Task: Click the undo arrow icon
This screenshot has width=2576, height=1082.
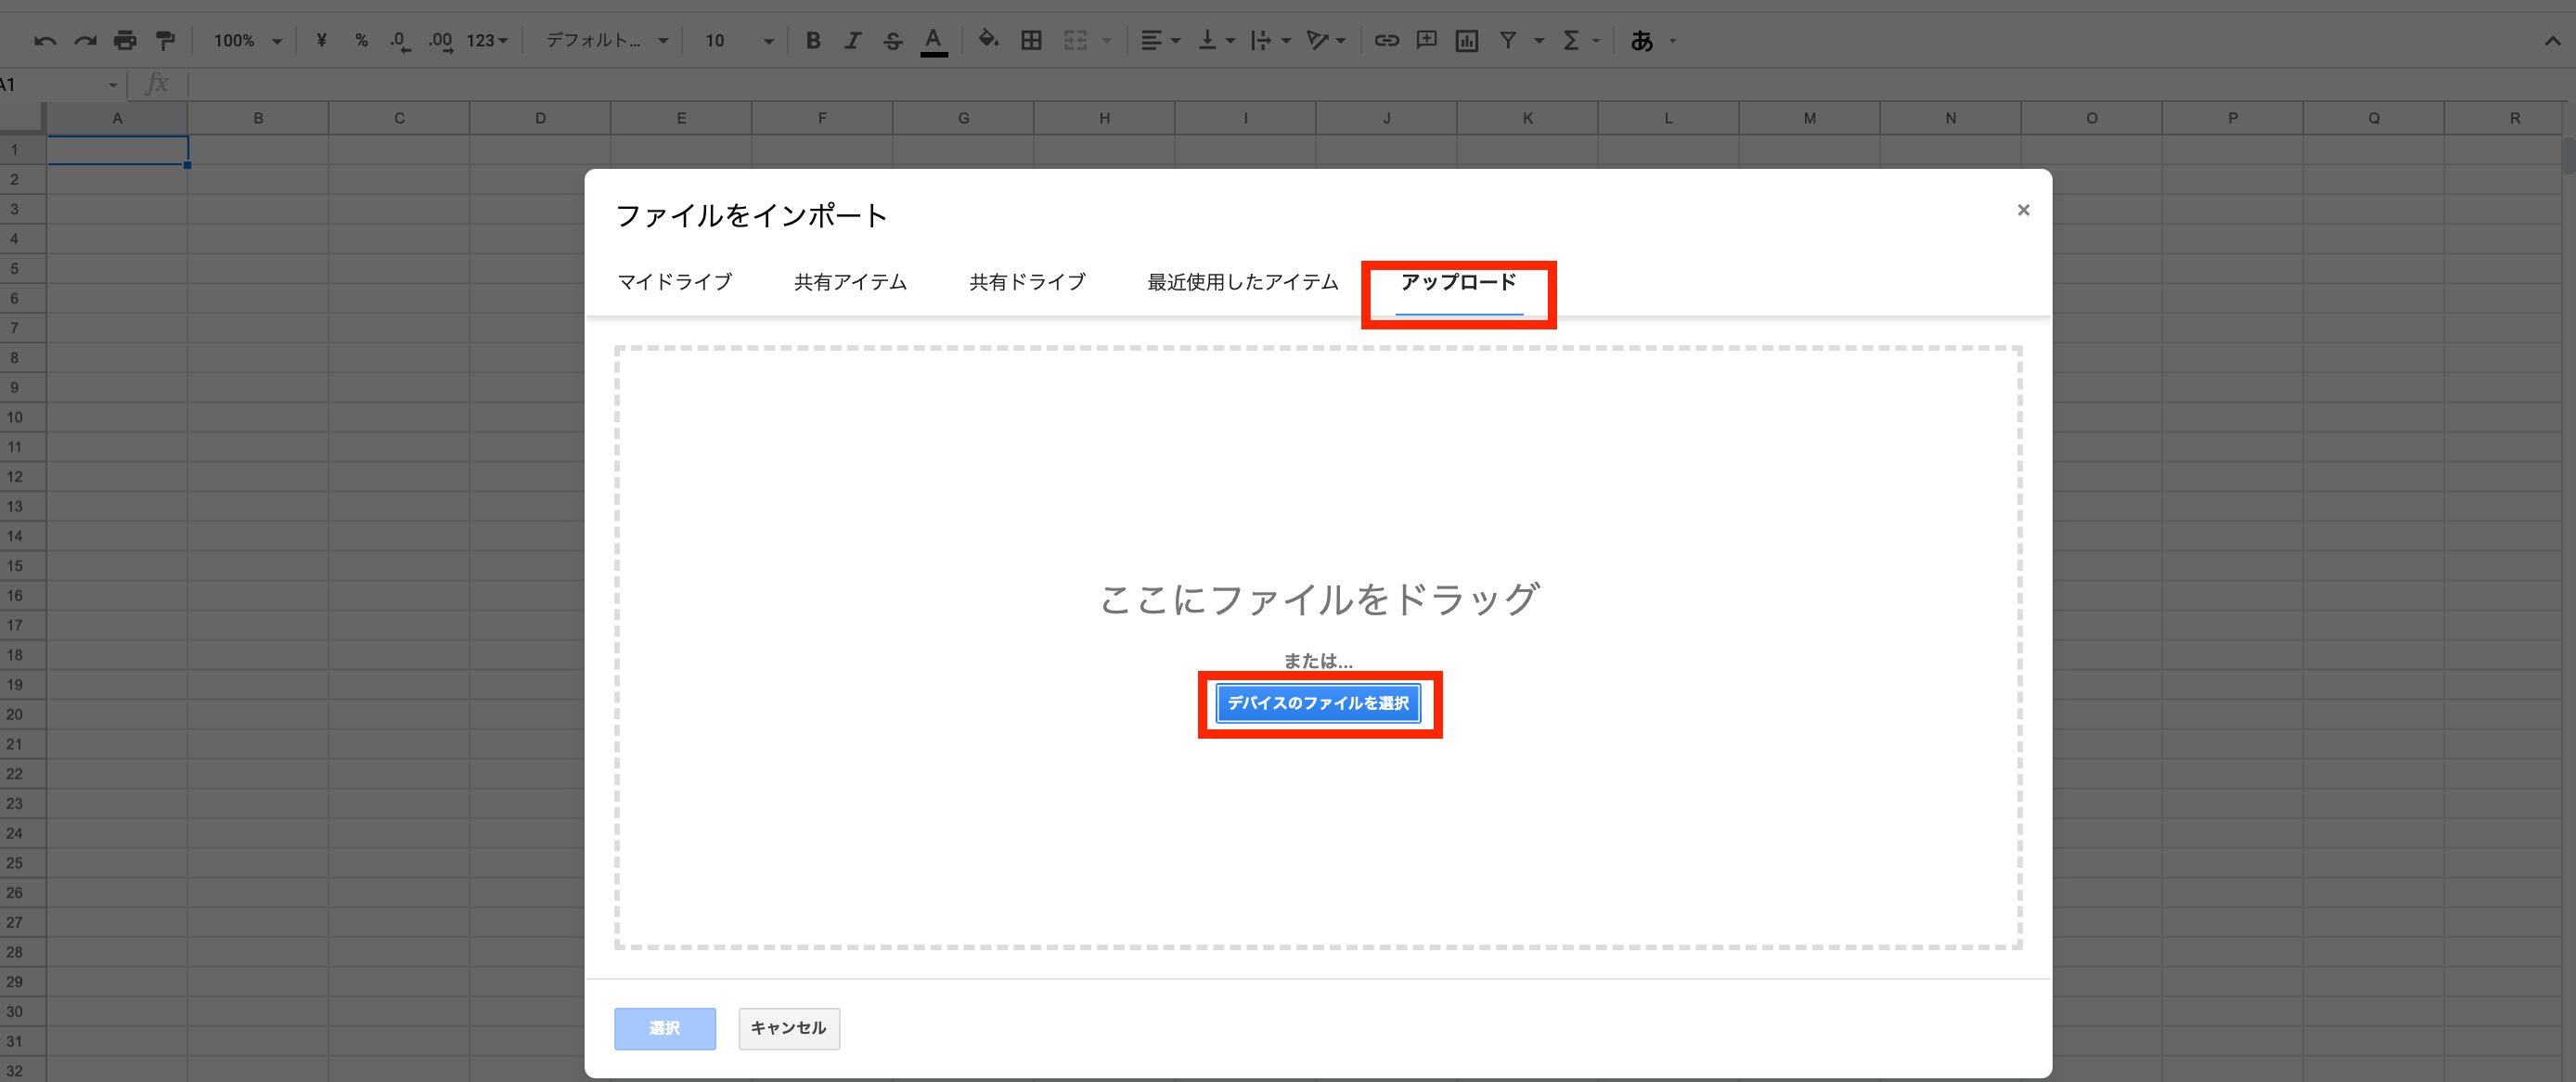Action: point(45,41)
